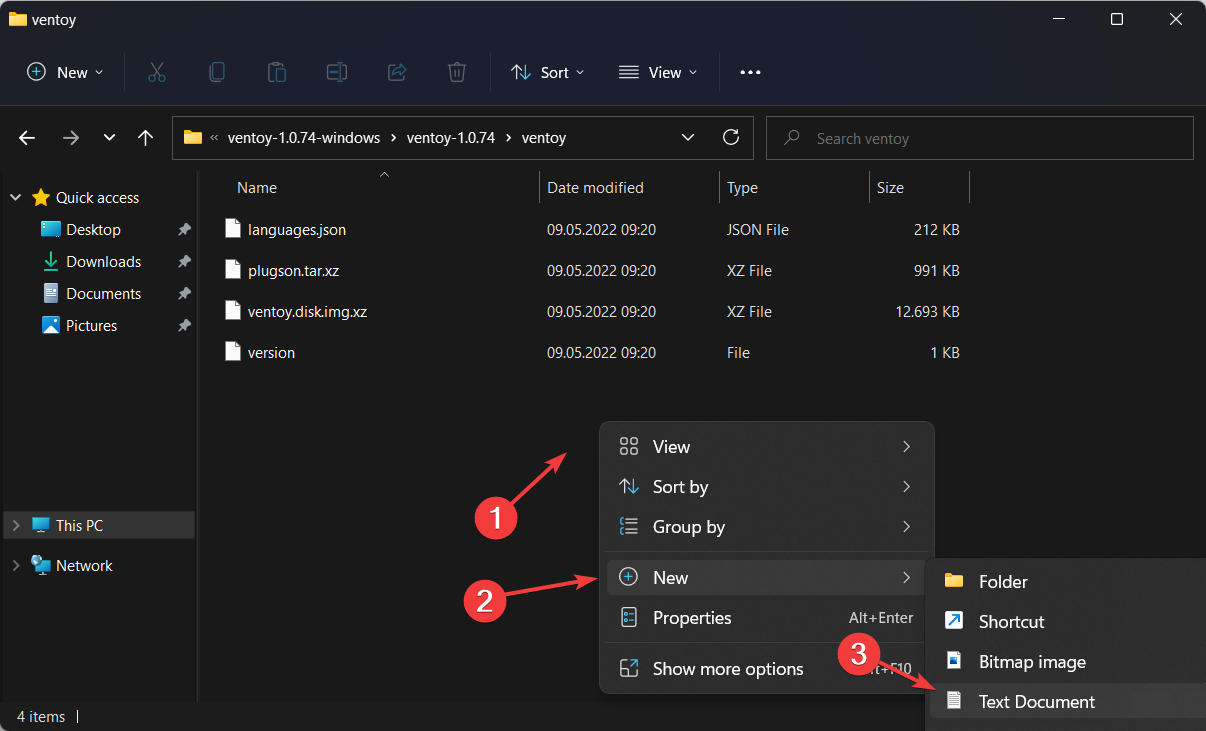Unpin Downloads using its pin icon
Viewport: 1206px width, 731px height.
184,261
